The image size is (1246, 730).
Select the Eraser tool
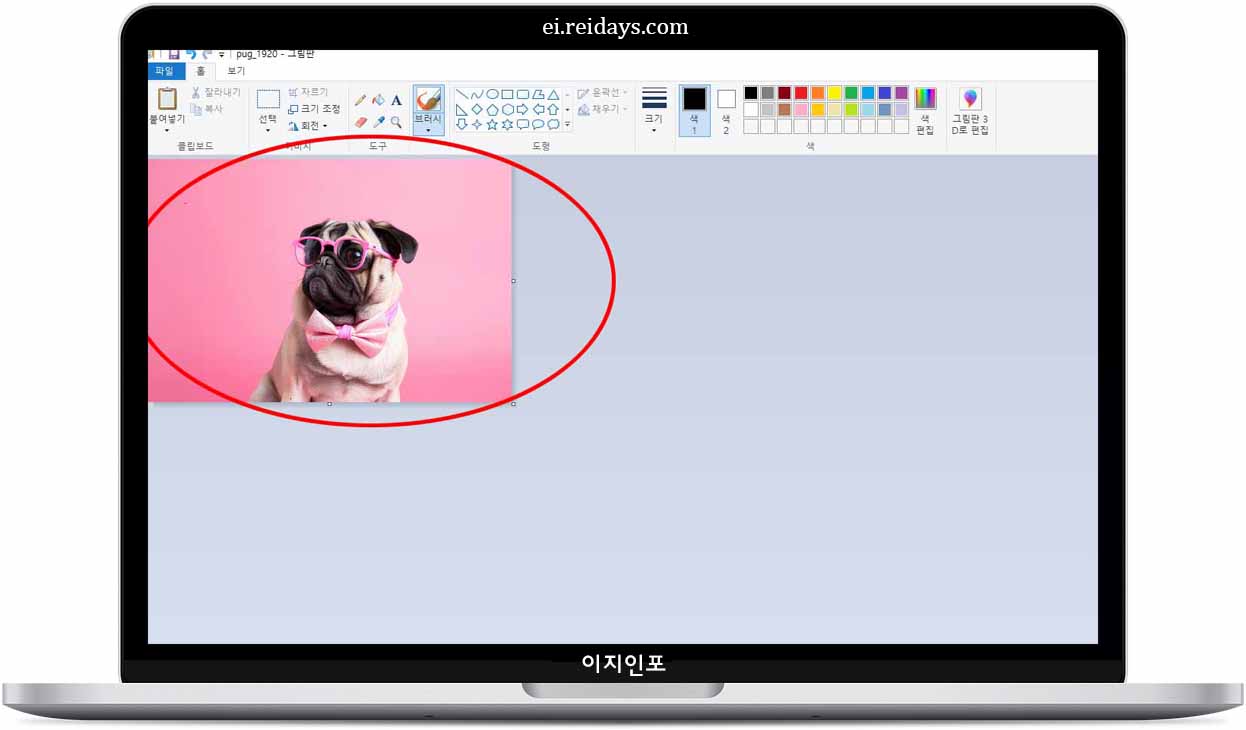(360, 122)
